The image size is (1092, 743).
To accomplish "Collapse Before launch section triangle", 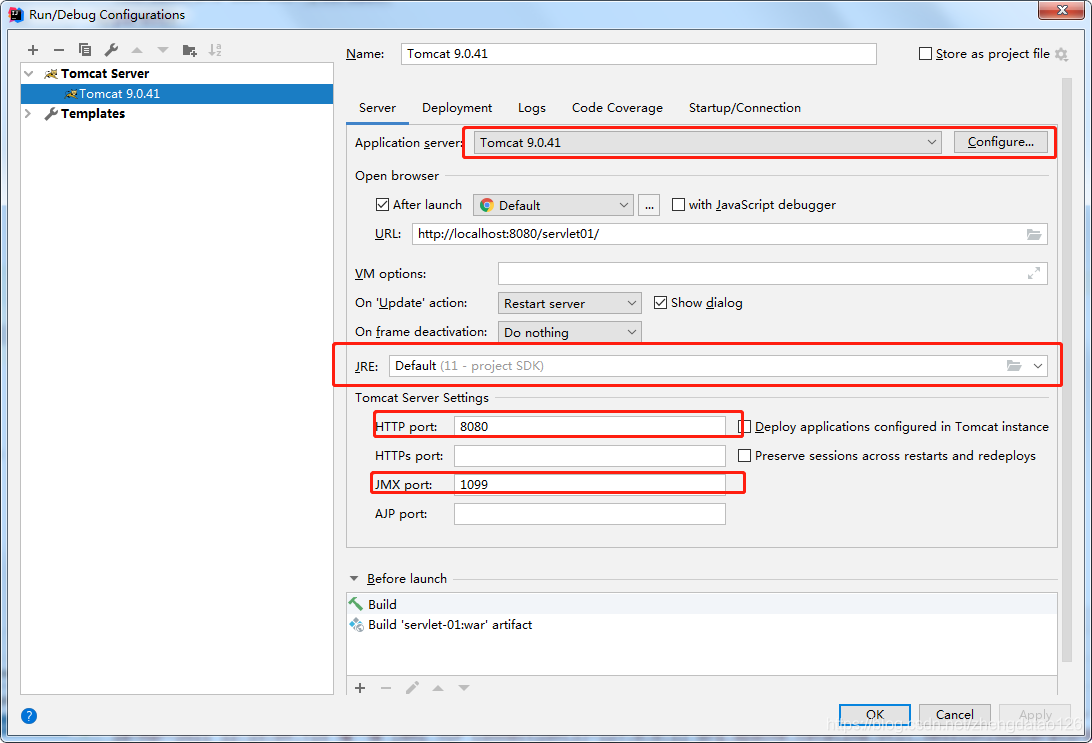I will click(354, 579).
